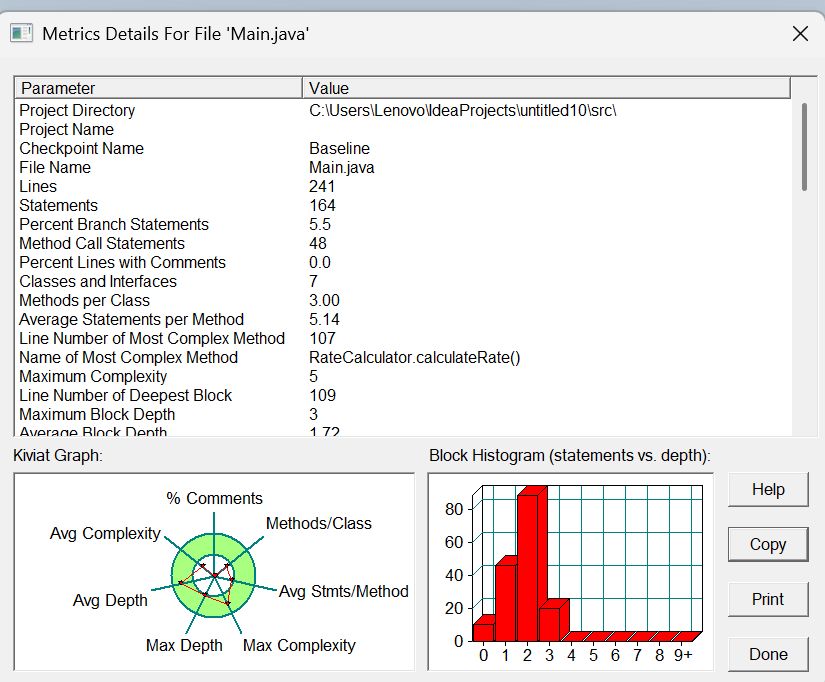
Task: Select the Project Directory row
Action: [x=403, y=111]
